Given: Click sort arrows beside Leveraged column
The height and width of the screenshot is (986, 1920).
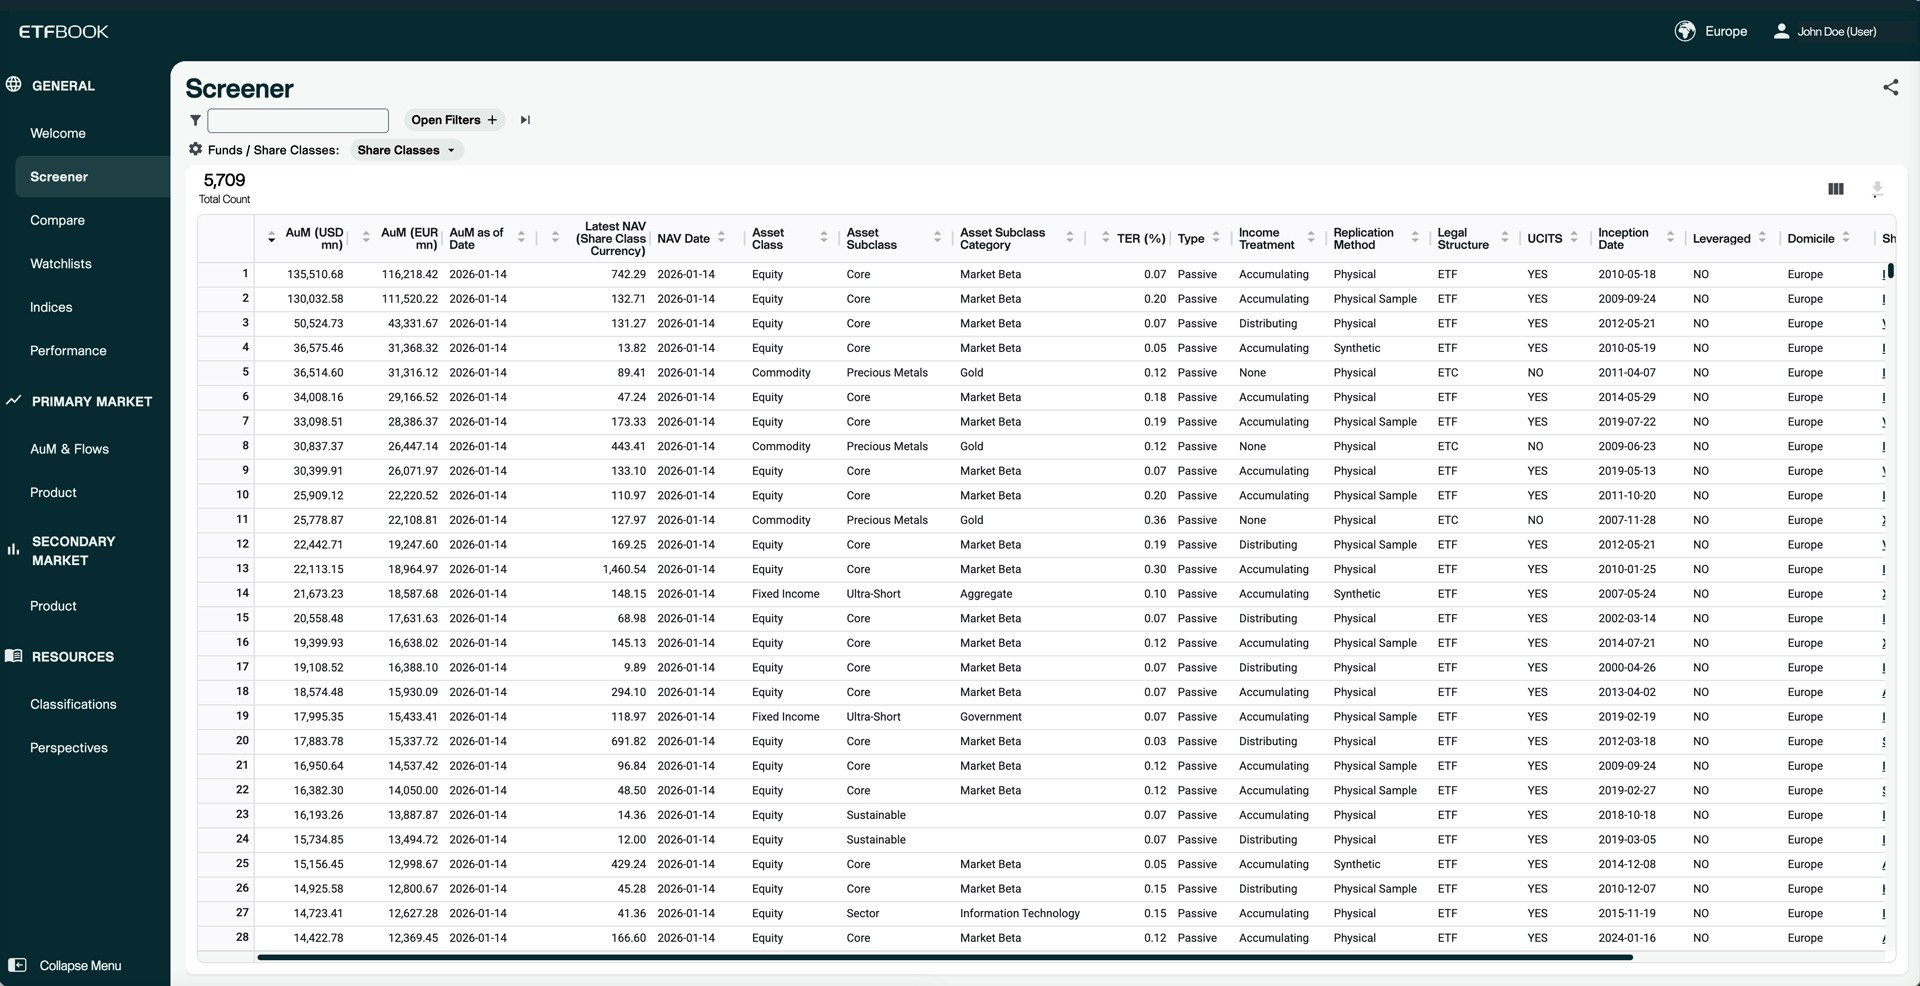Looking at the screenshot, I should pos(1762,238).
